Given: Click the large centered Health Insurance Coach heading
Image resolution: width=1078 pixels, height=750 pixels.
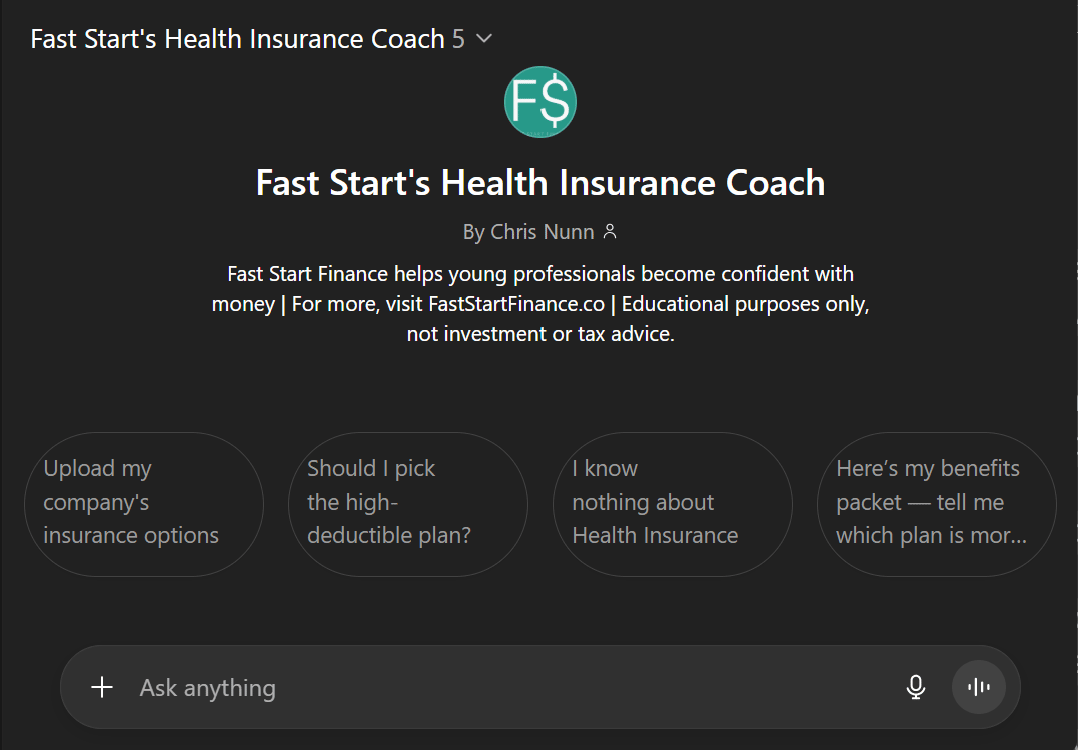Looking at the screenshot, I should point(540,183).
